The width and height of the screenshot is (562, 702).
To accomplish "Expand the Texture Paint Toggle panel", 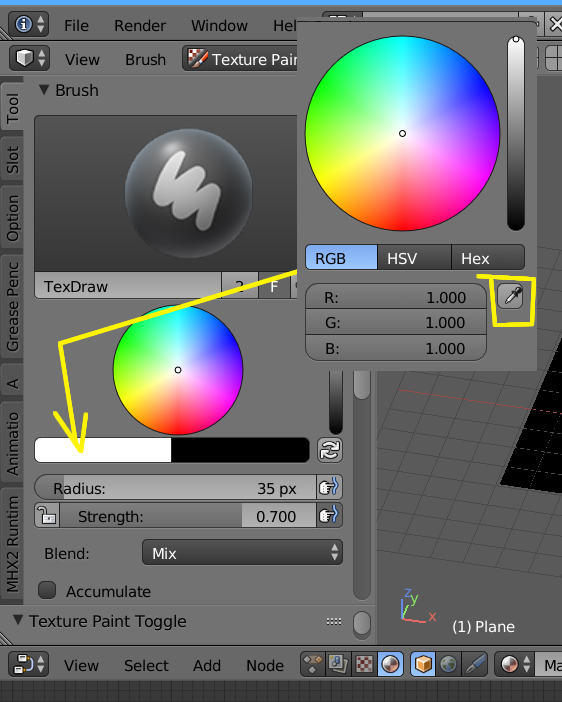I will pyautogui.click(x=18, y=620).
